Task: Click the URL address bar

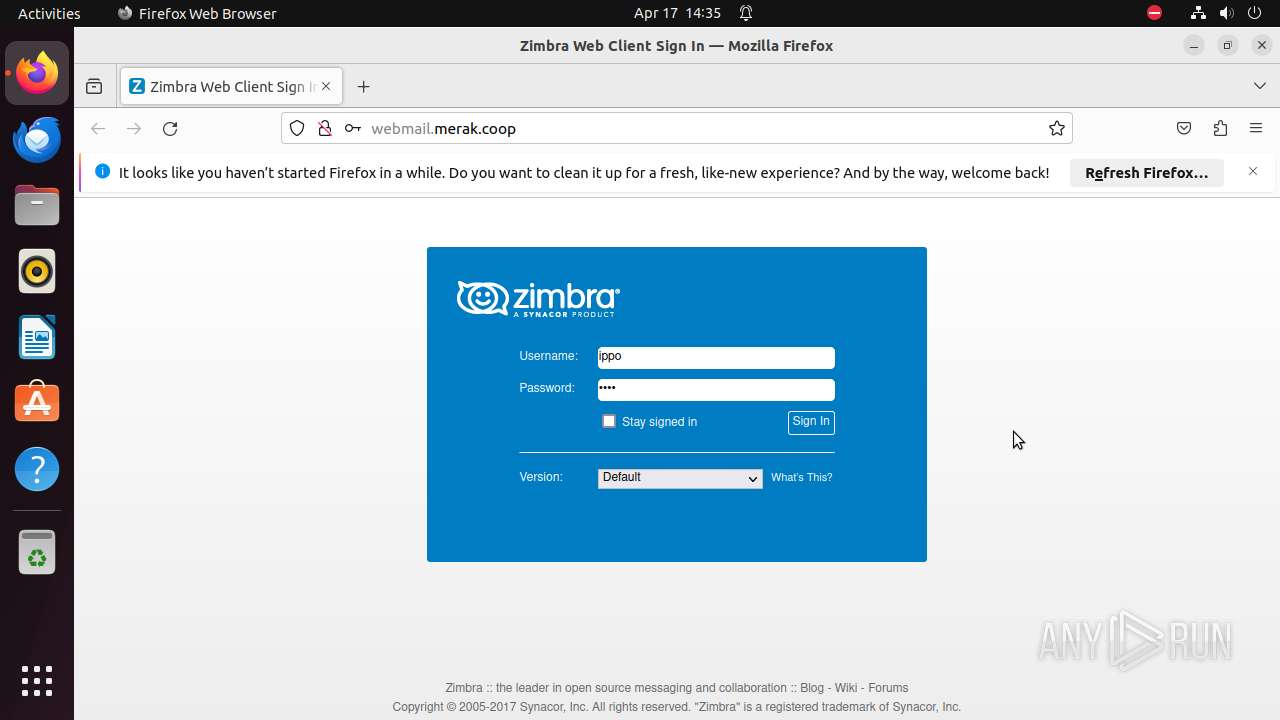Action: point(676,128)
